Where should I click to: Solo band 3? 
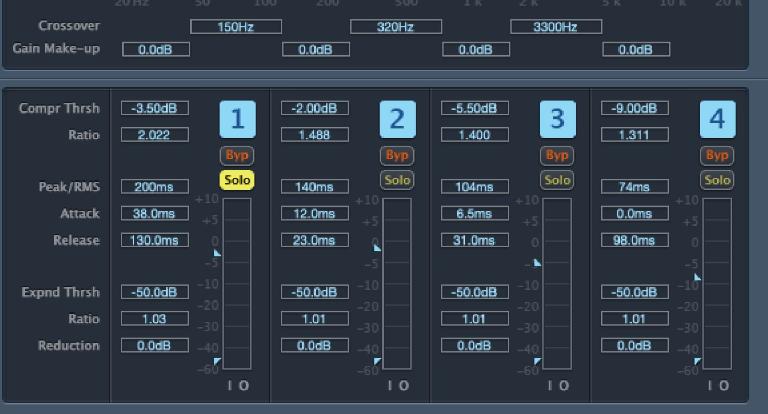tap(557, 180)
